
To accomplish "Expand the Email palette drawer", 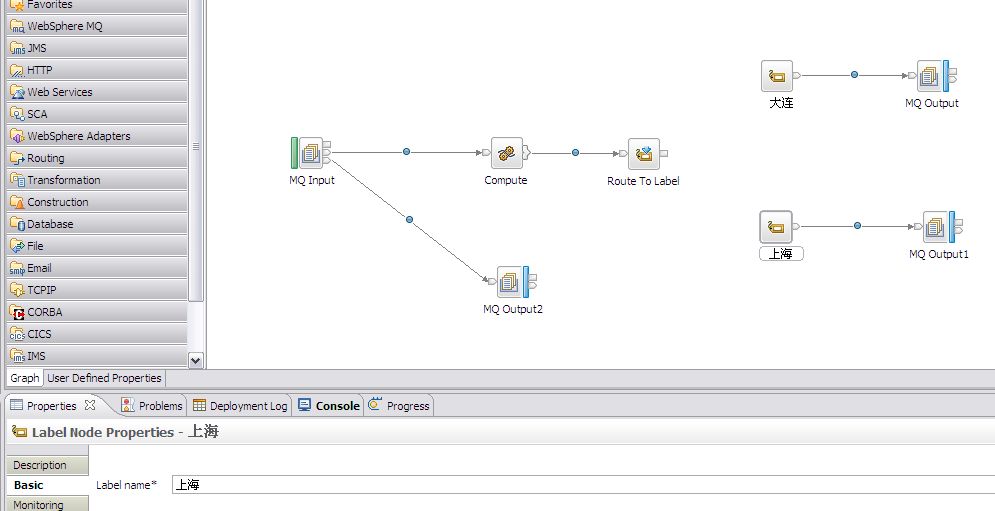I will (x=96, y=268).
